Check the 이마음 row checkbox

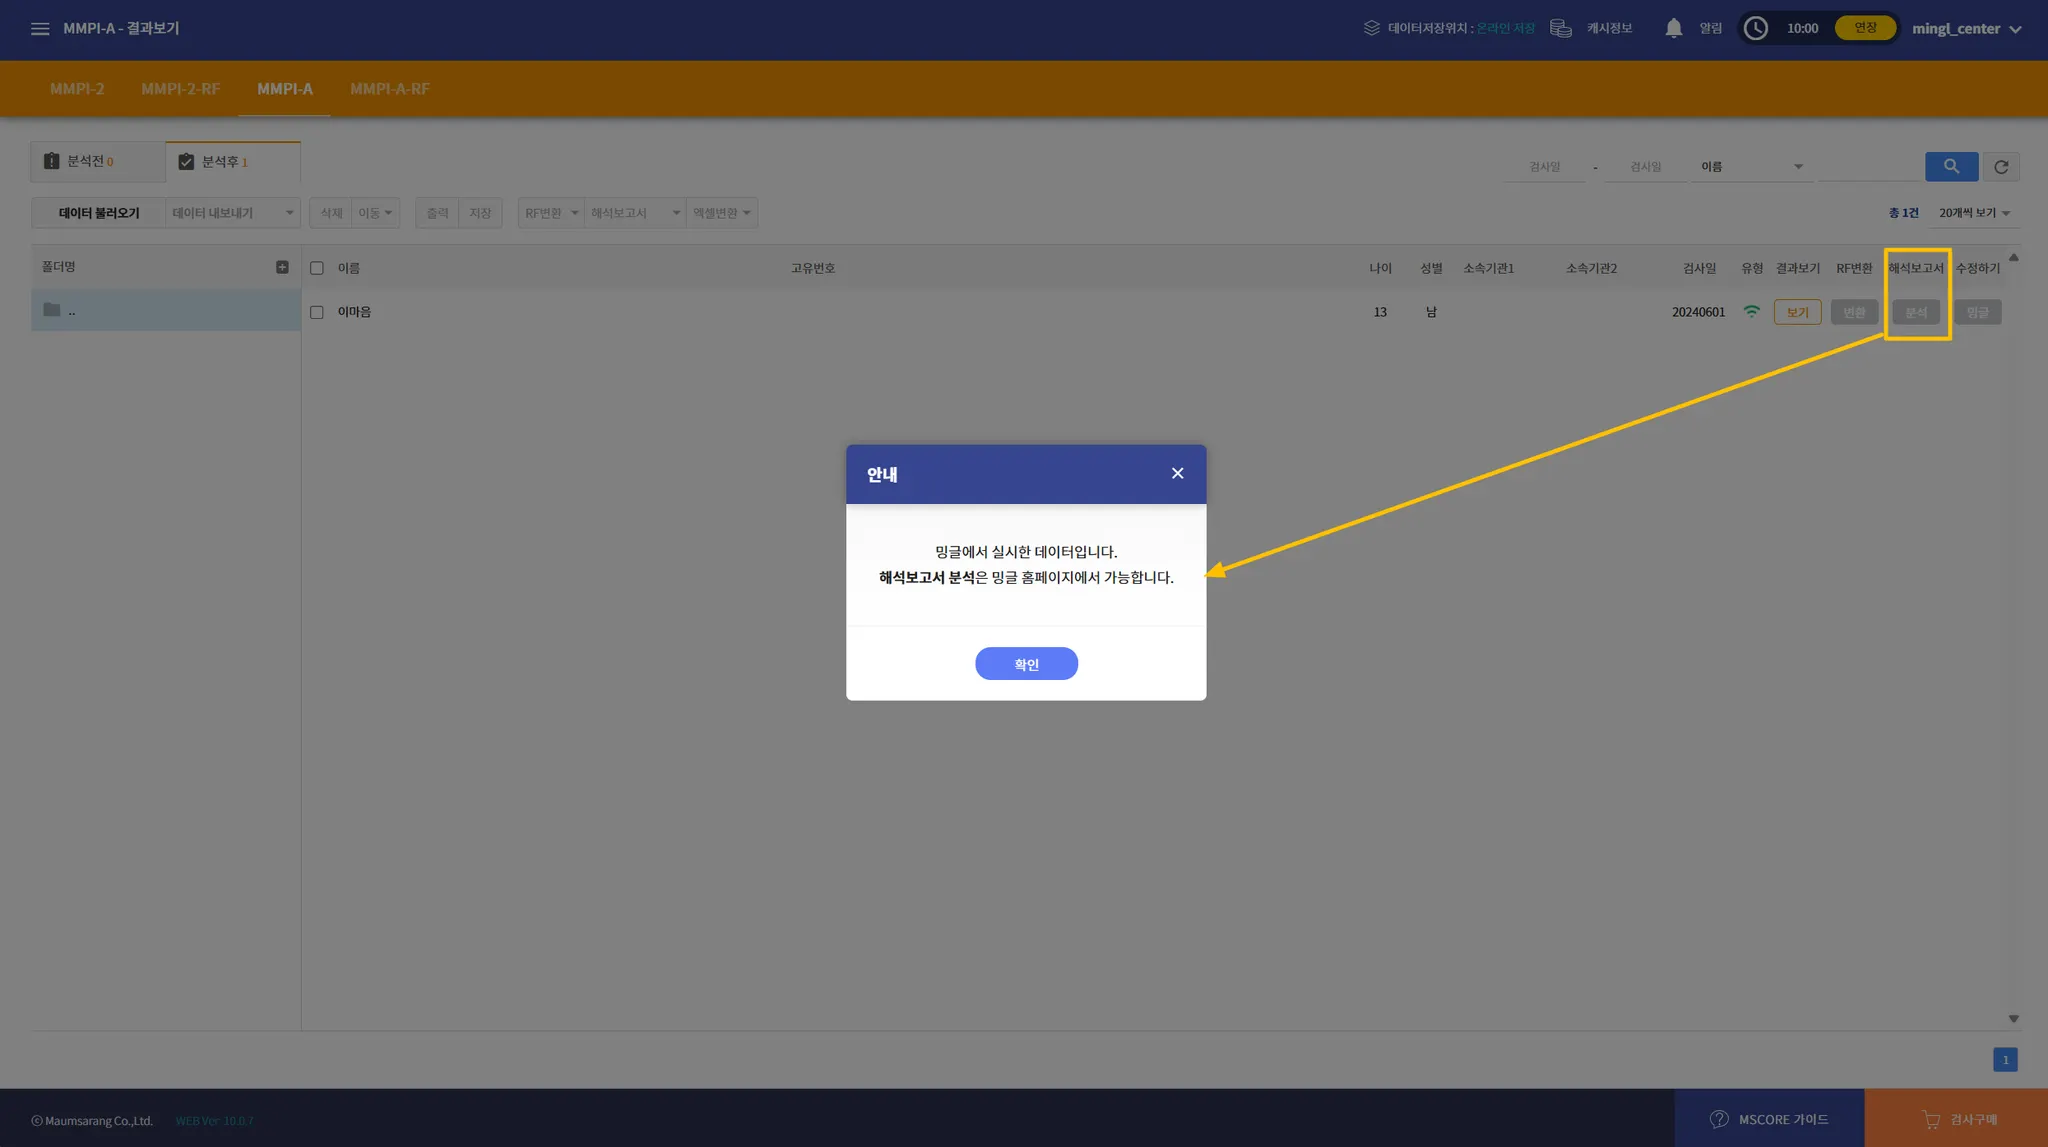[x=317, y=312]
